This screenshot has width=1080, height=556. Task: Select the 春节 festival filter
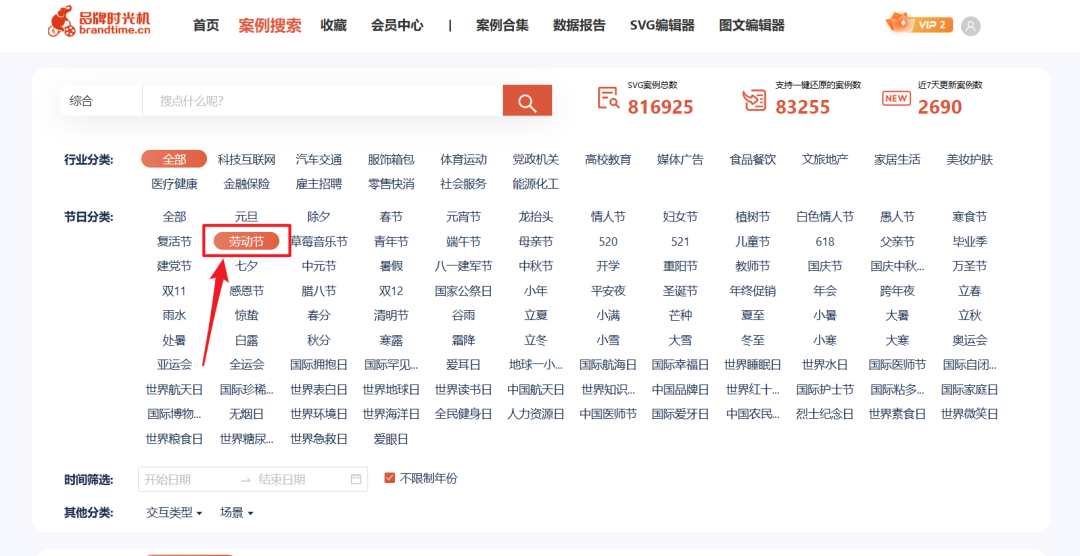tap(391, 217)
